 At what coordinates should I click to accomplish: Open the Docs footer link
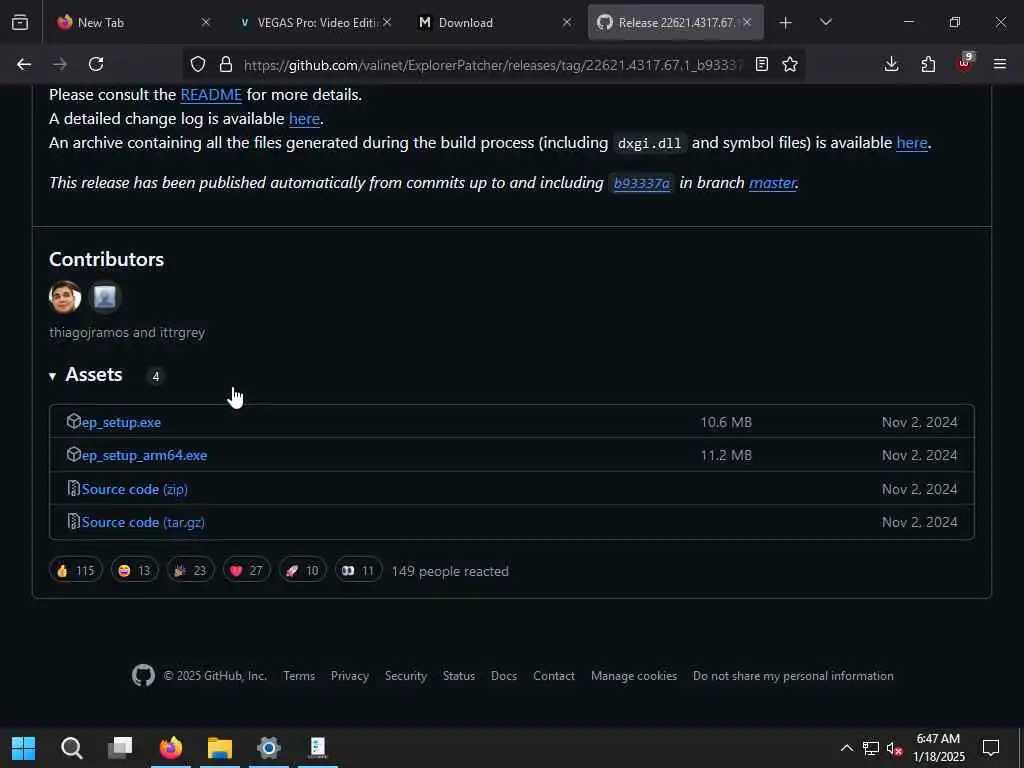(x=504, y=676)
